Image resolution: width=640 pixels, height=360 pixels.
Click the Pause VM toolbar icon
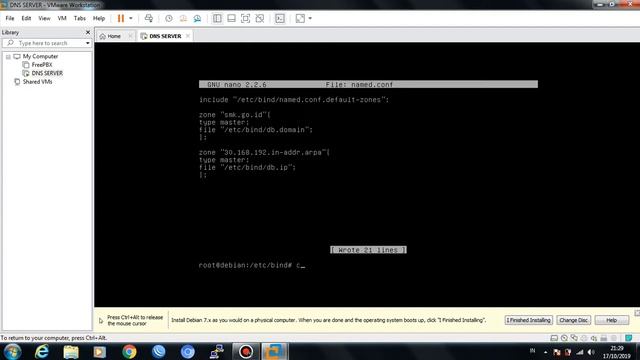click(121, 18)
